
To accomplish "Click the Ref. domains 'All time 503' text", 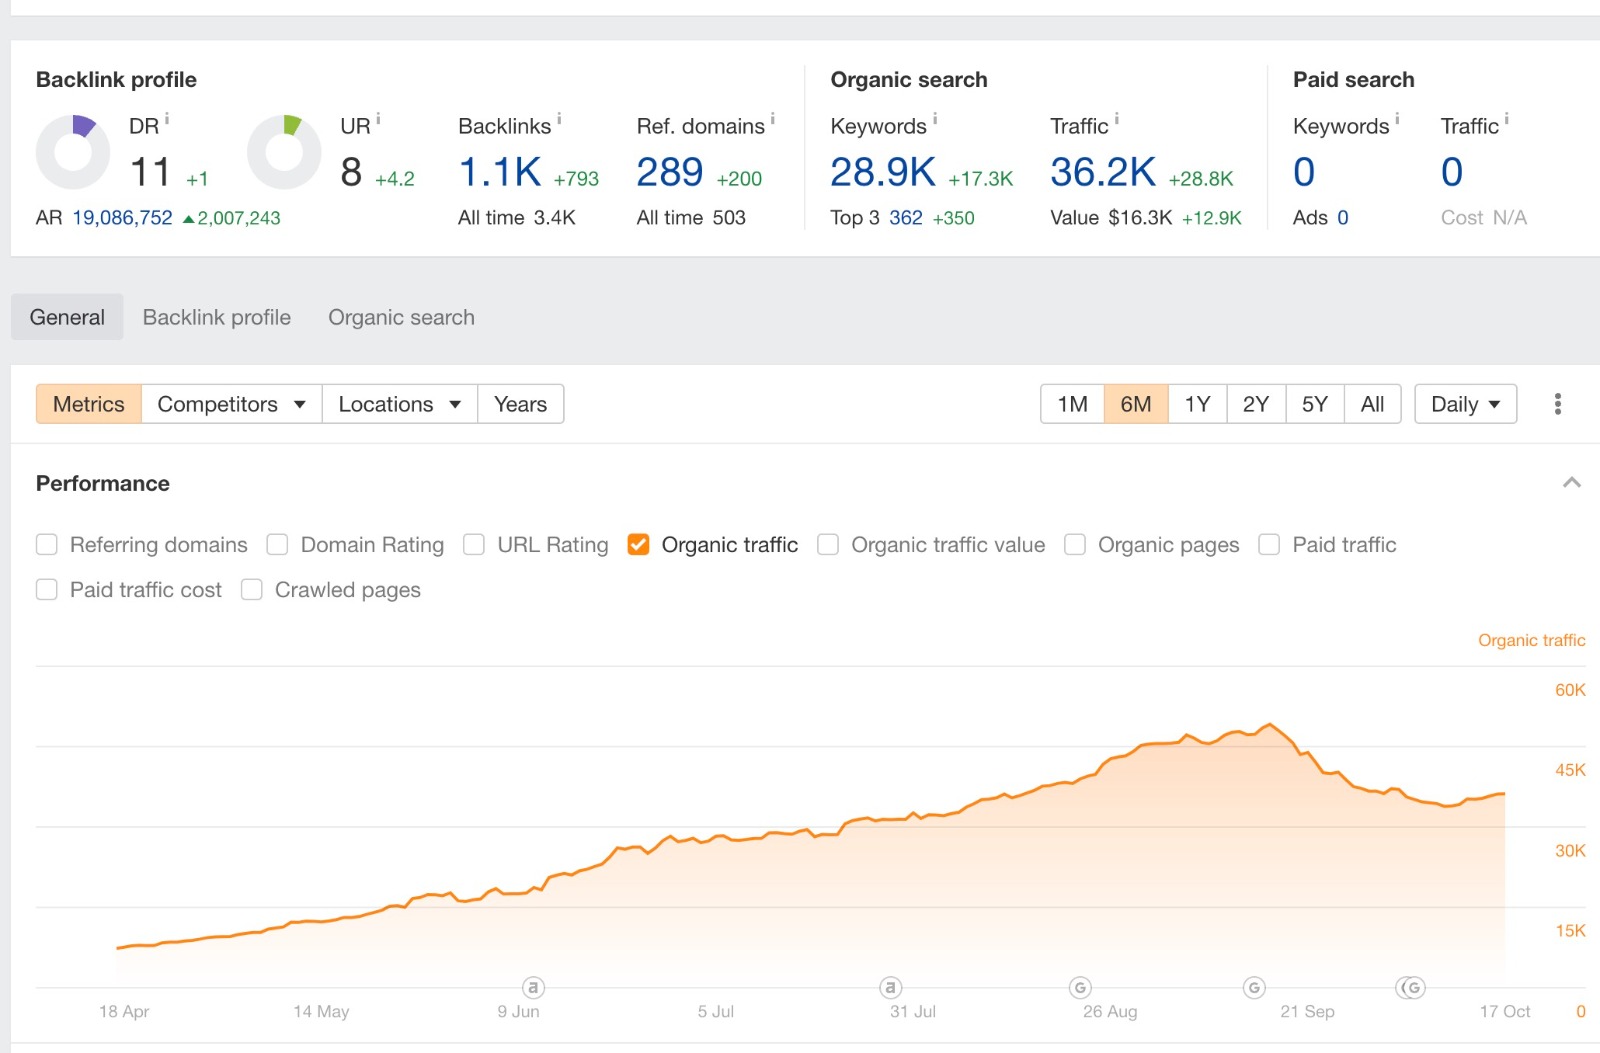I will [691, 217].
